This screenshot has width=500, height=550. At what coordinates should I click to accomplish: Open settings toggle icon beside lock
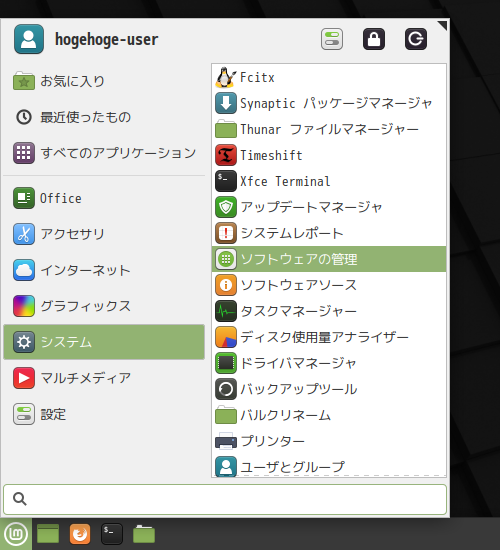pos(332,39)
